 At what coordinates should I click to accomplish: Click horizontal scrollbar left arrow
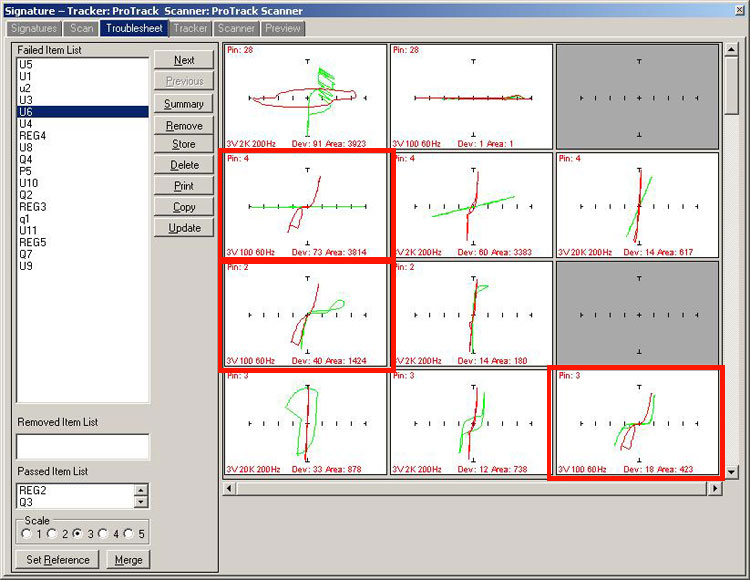pyautogui.click(x=229, y=488)
